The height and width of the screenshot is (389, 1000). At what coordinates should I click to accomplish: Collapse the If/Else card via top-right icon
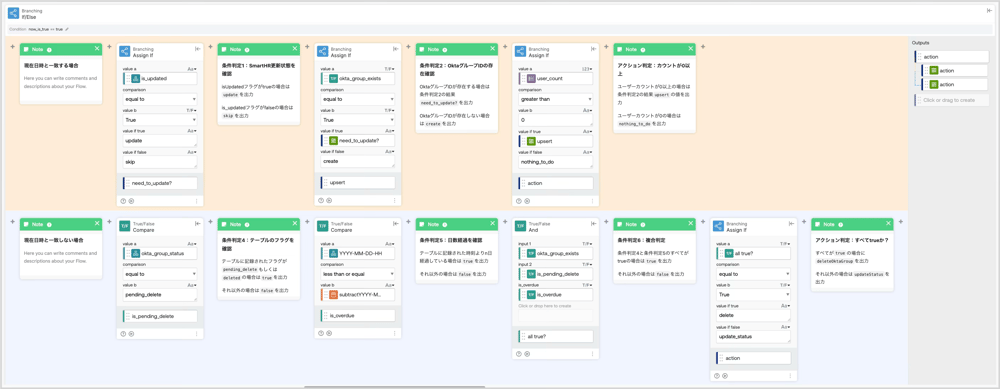(x=989, y=10)
